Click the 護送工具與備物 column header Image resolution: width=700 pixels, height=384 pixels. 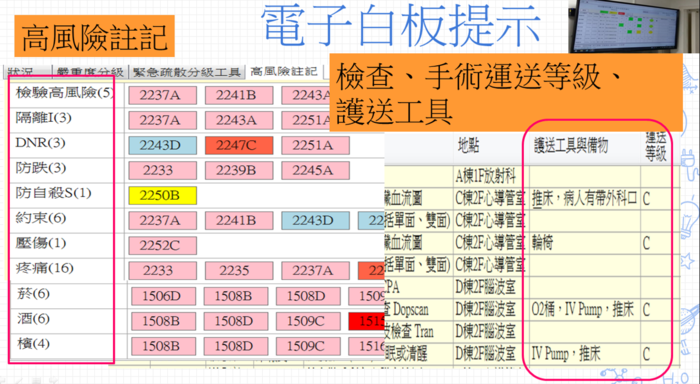click(571, 146)
